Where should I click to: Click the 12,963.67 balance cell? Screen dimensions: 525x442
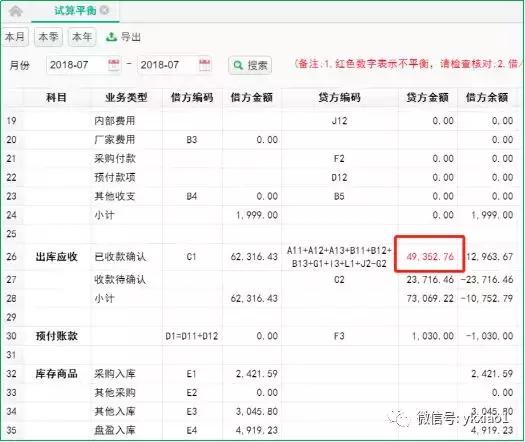click(490, 257)
